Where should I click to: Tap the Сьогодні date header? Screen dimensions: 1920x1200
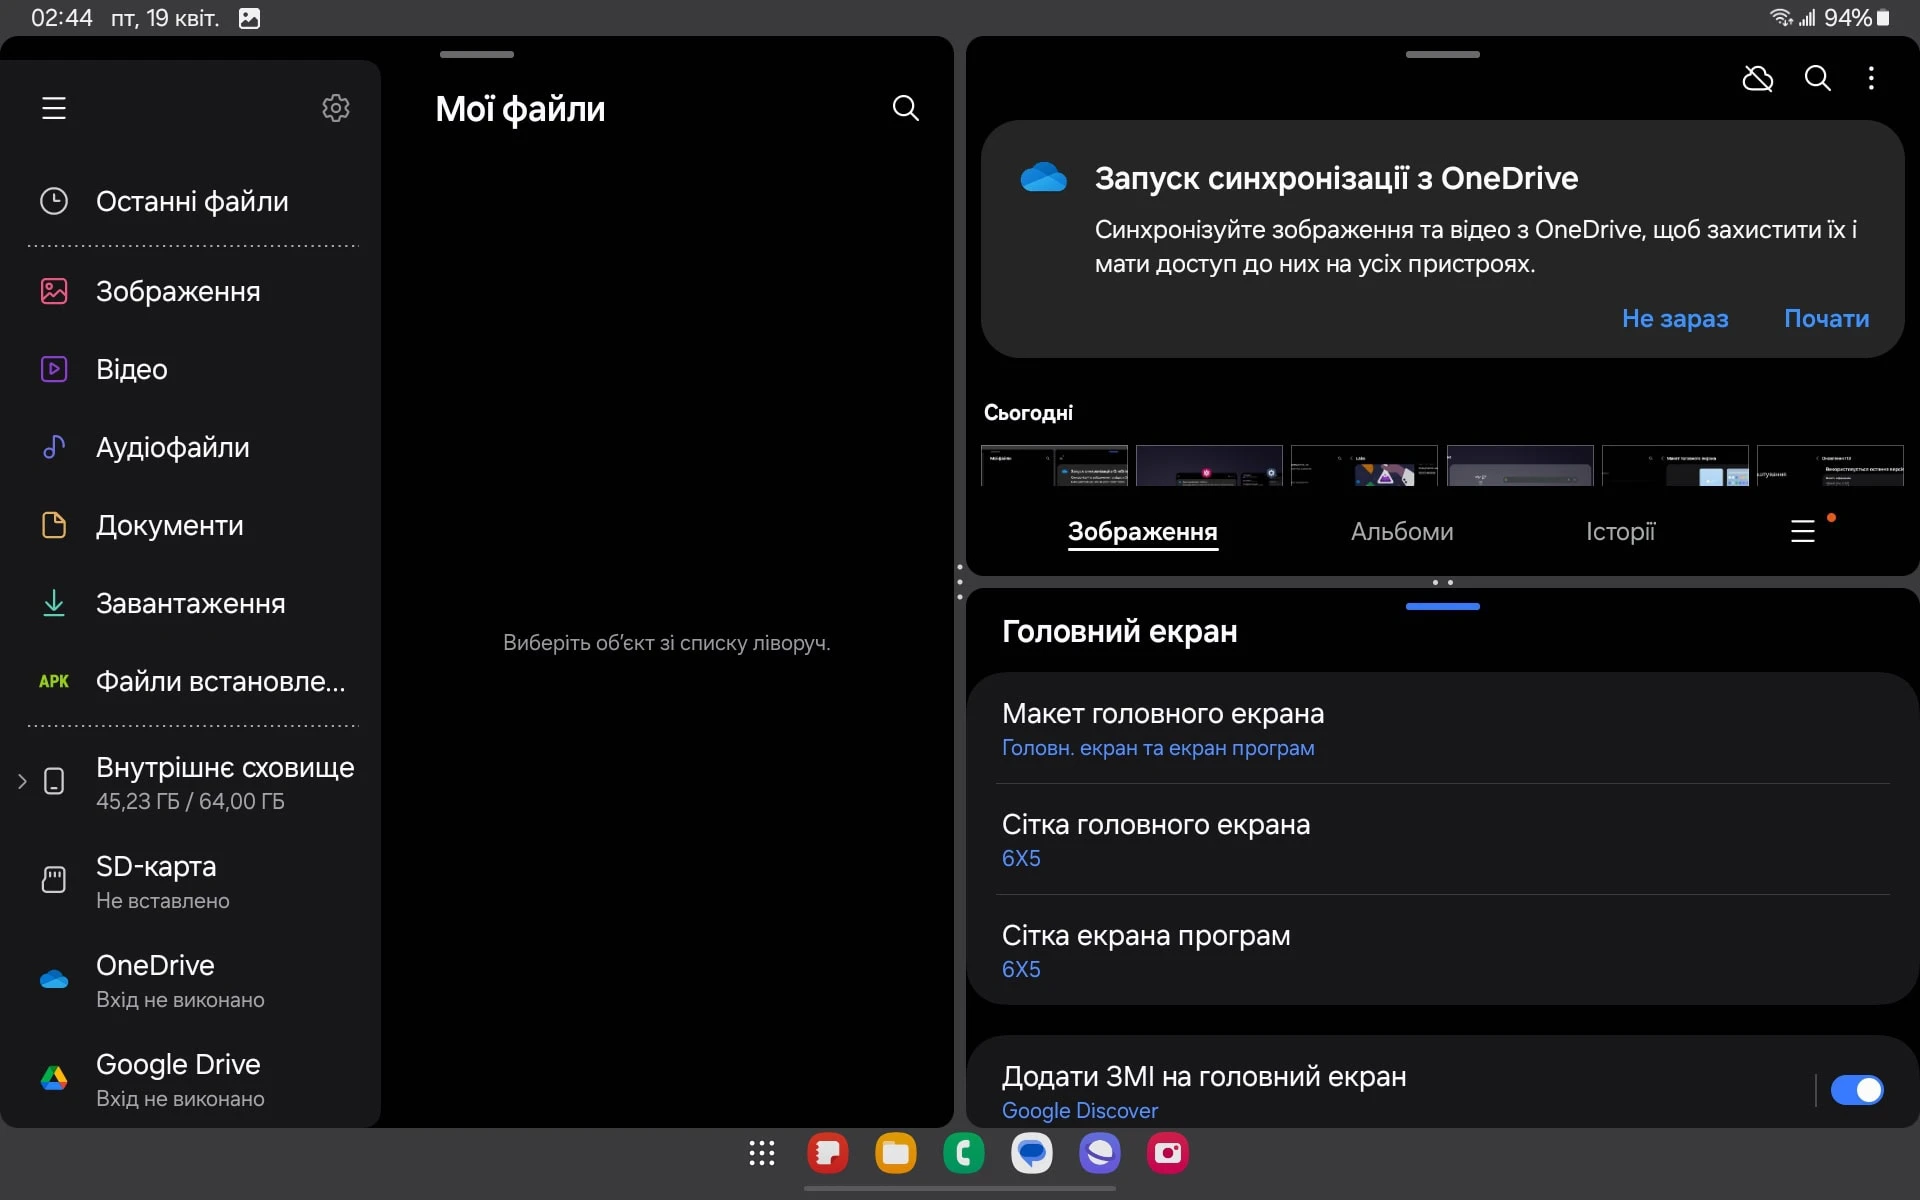[x=1028, y=412]
